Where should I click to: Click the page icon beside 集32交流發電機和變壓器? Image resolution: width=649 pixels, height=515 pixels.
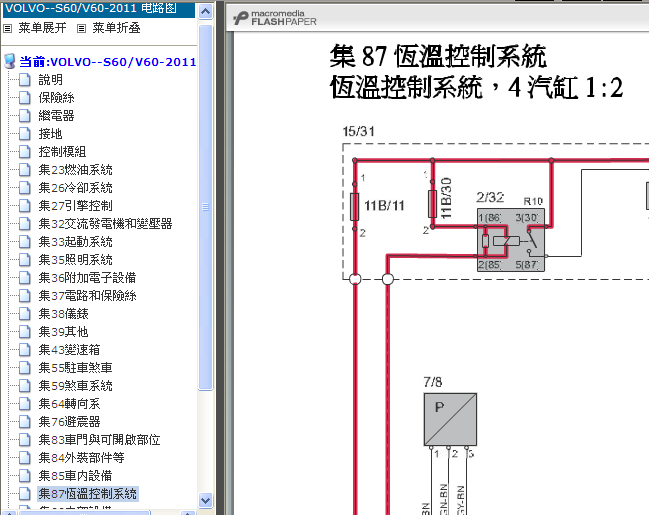[x=25, y=224]
